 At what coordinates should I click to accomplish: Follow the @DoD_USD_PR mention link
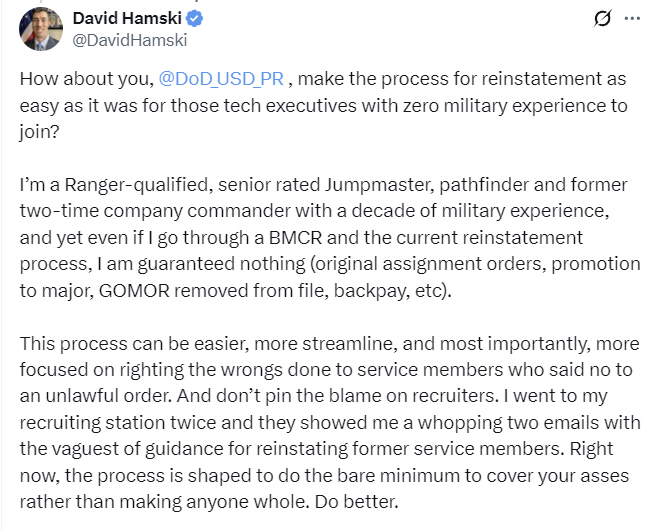pyautogui.click(x=221, y=79)
